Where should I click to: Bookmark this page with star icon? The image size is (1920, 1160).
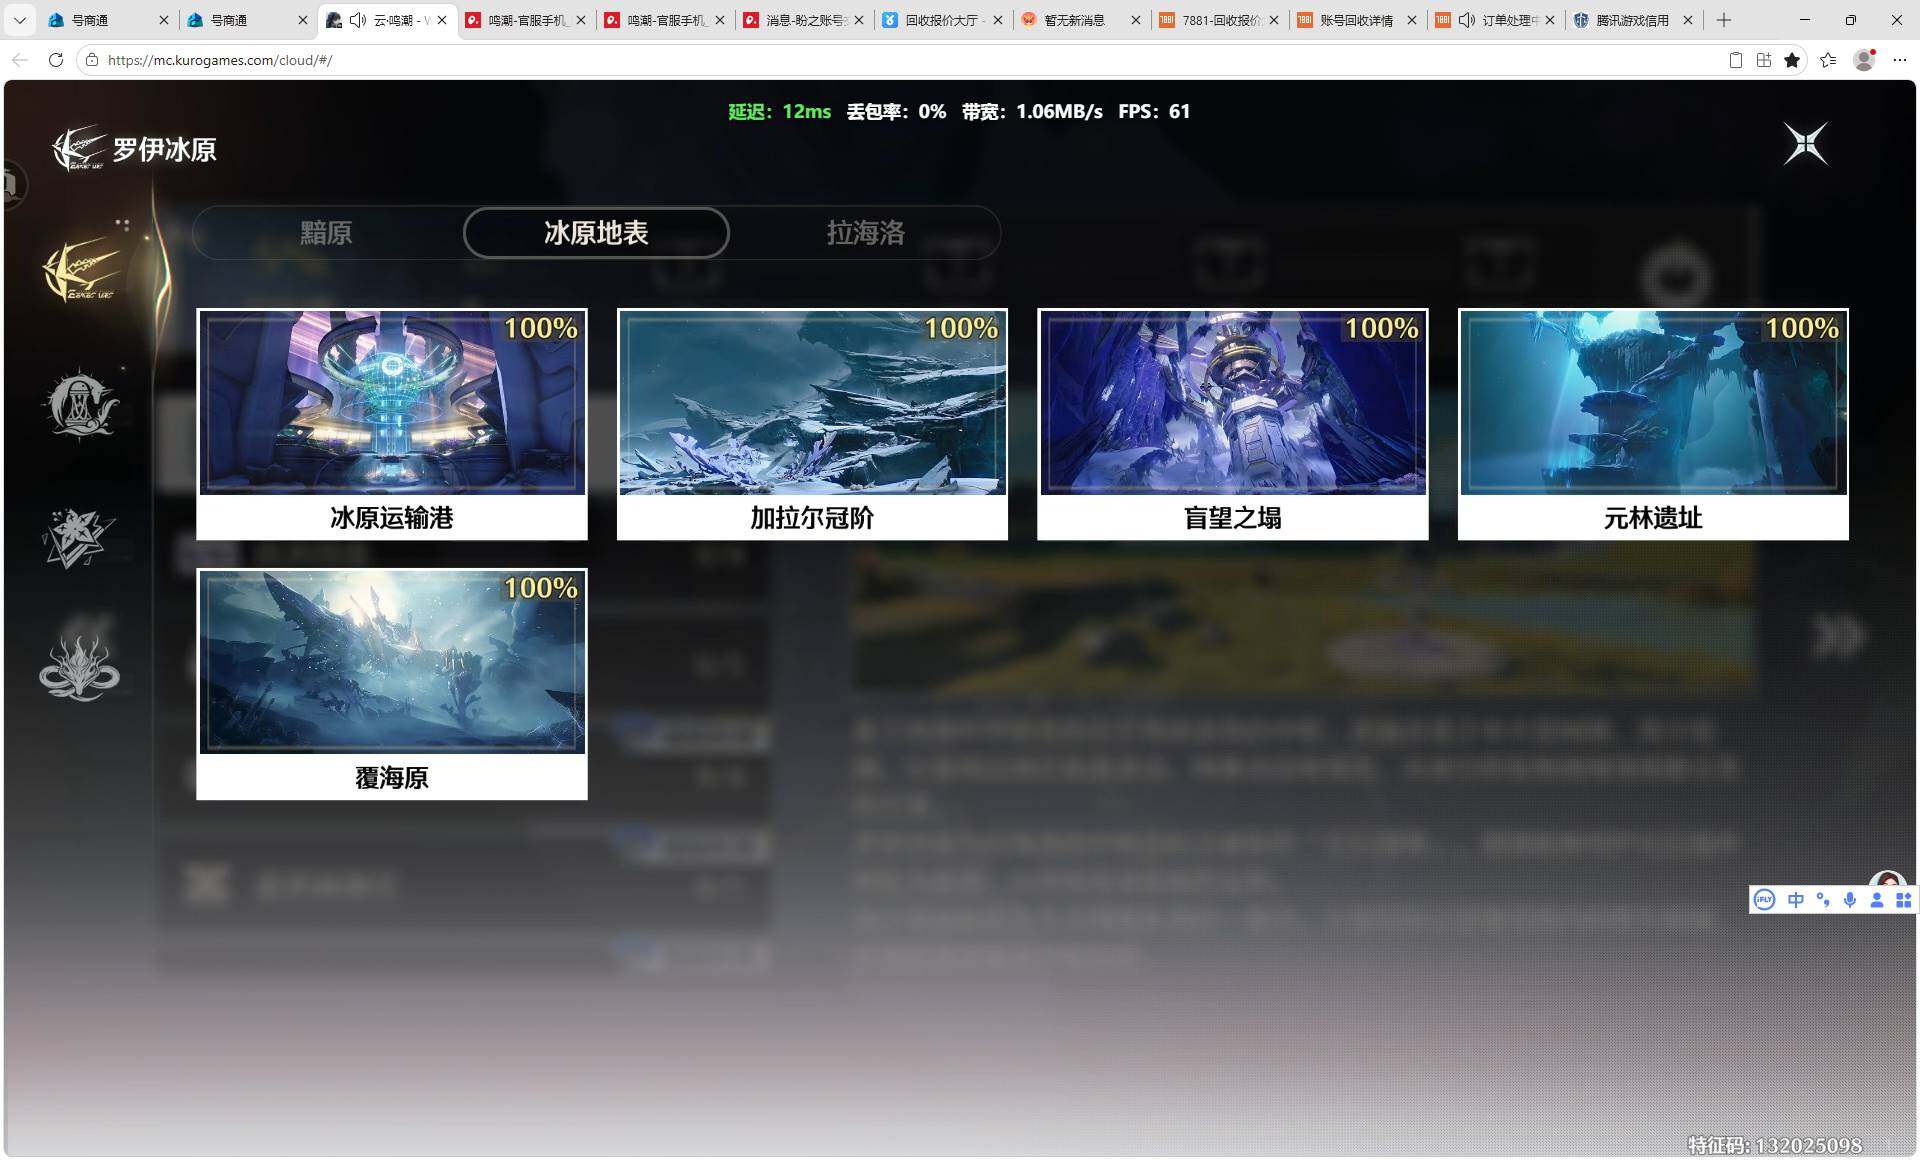tap(1792, 60)
